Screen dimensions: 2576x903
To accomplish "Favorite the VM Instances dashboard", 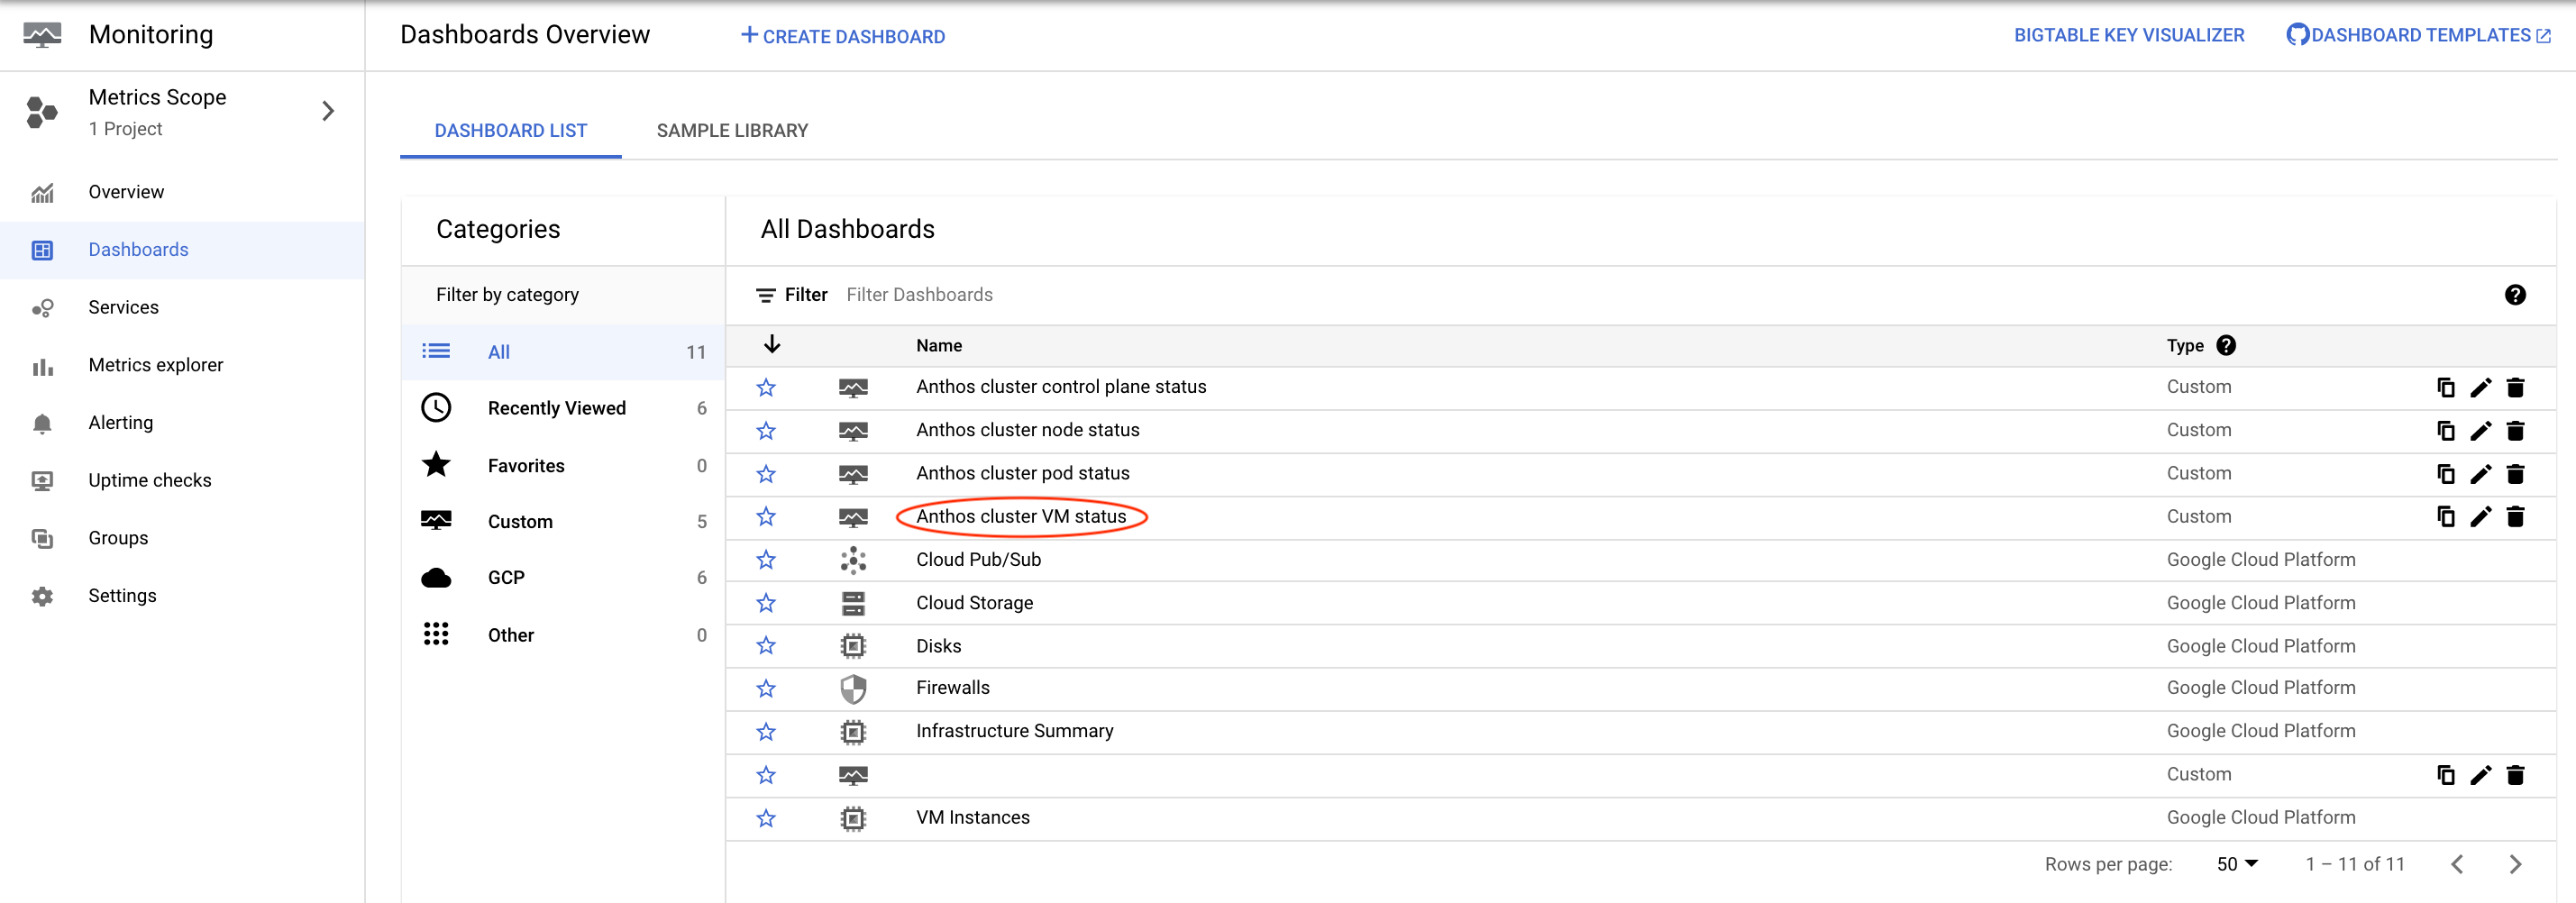I will coord(766,818).
